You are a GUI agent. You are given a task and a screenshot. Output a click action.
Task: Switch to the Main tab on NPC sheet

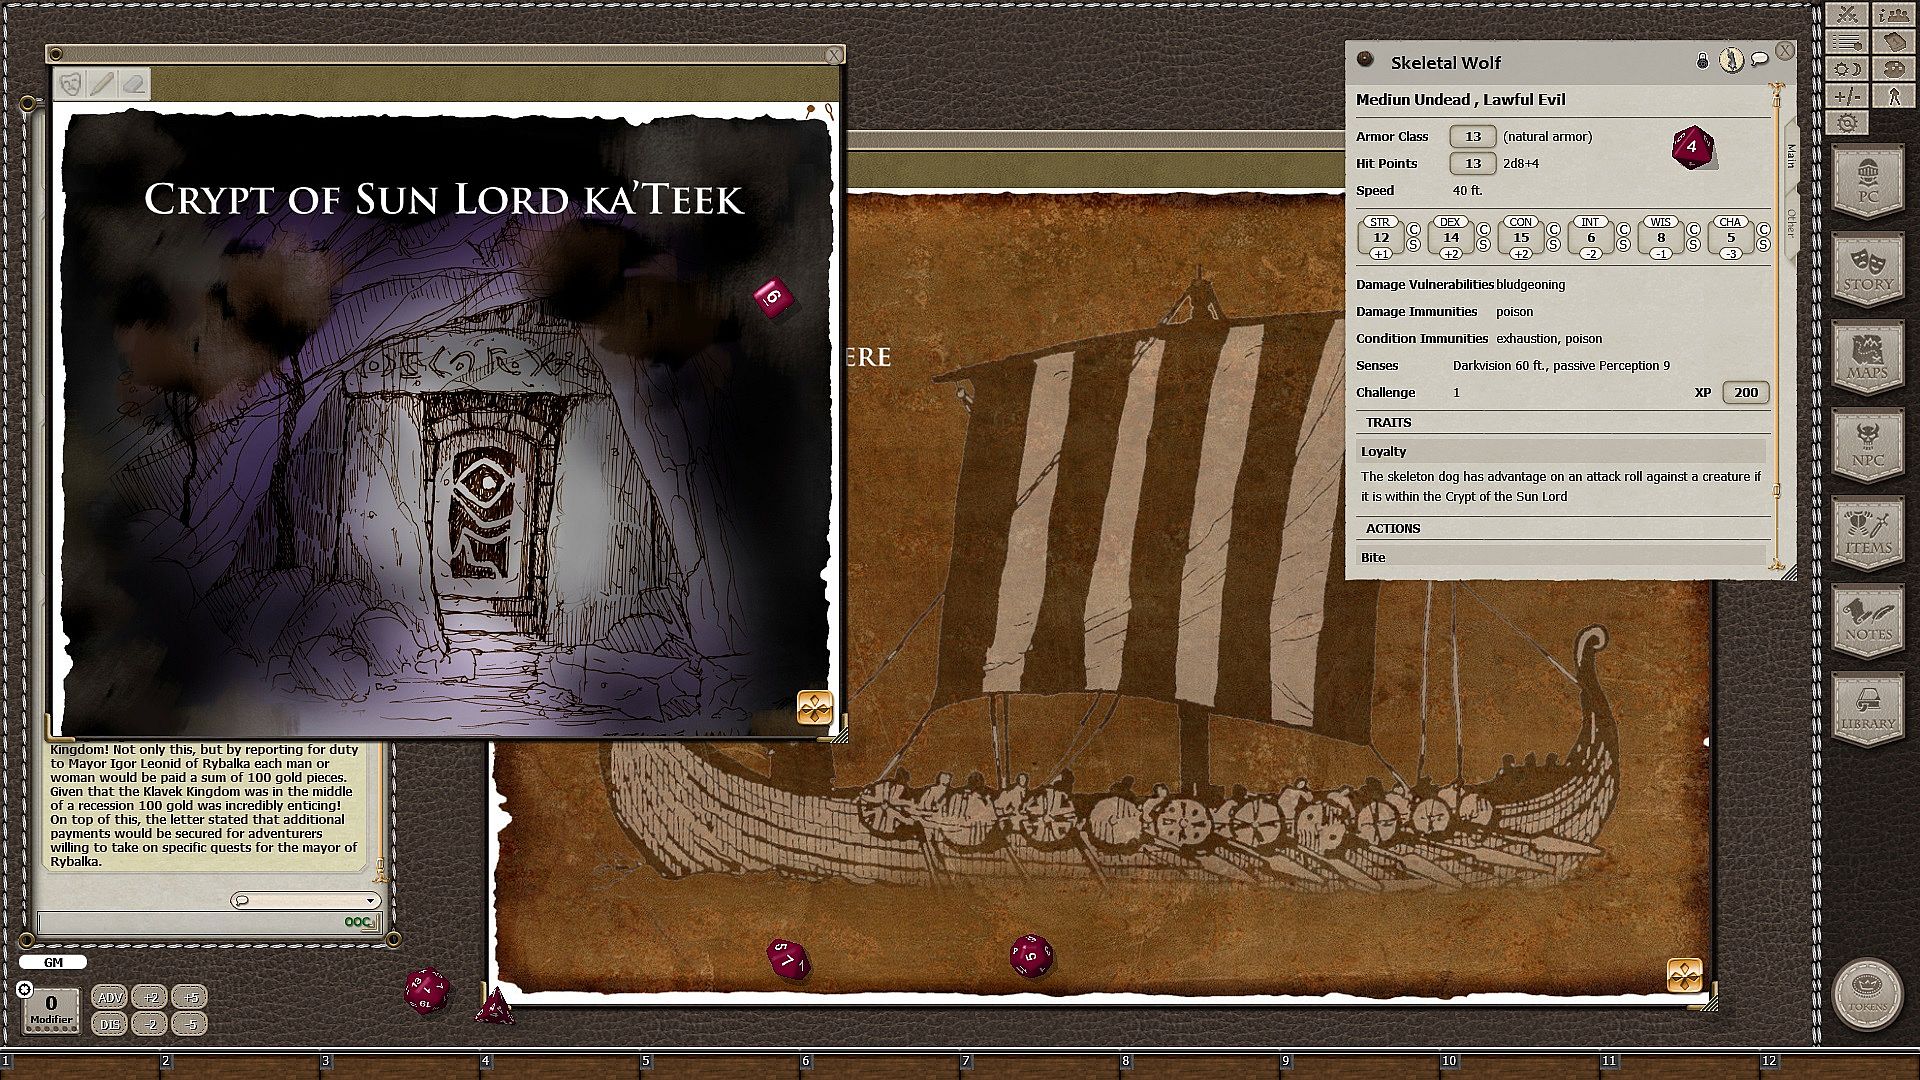[x=1790, y=156]
